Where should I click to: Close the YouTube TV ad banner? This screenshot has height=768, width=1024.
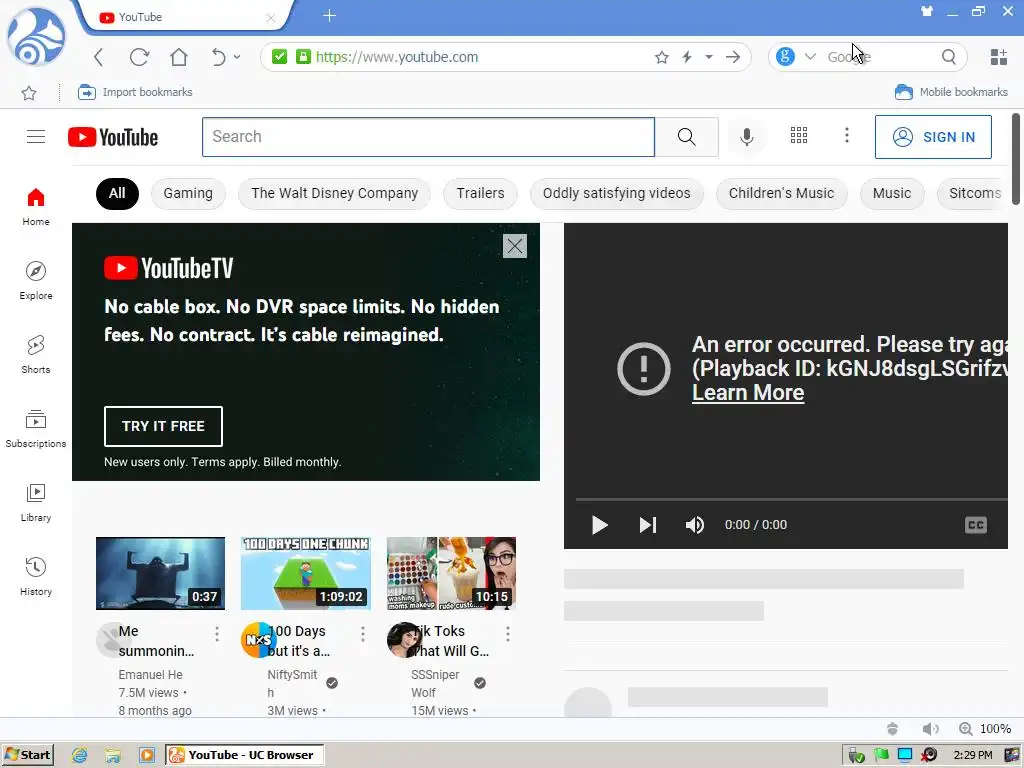515,246
